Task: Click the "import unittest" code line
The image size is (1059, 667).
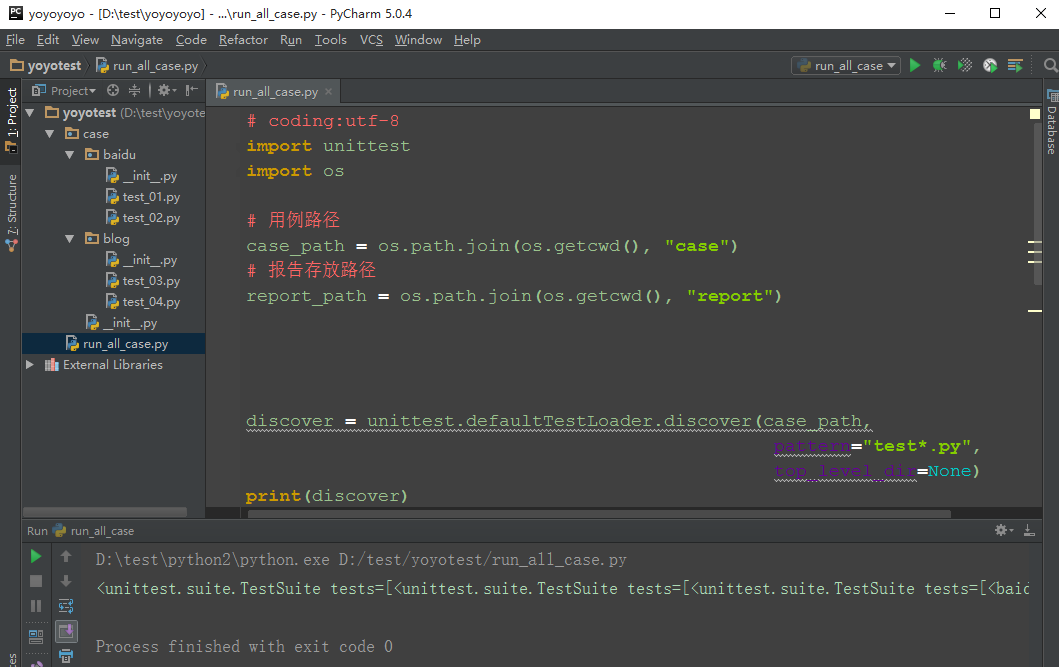Action: (x=328, y=146)
